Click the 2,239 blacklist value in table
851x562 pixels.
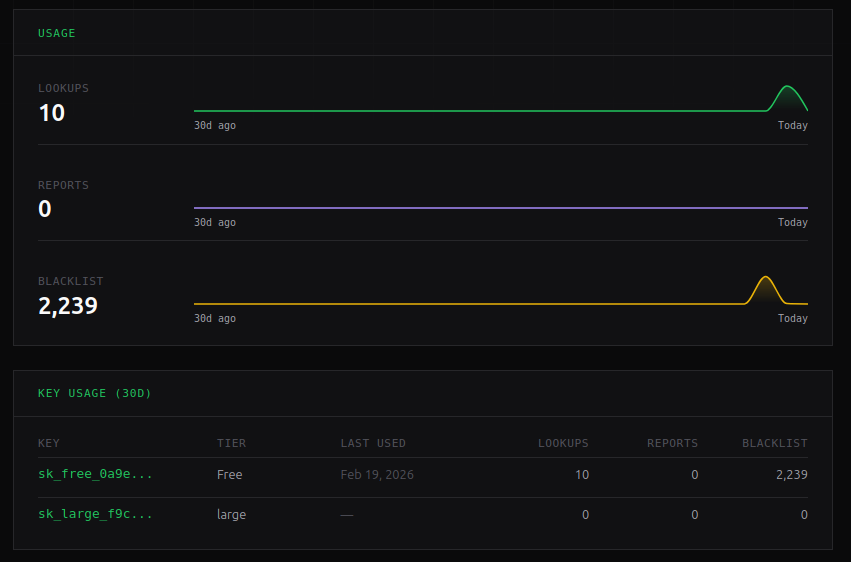click(791, 475)
